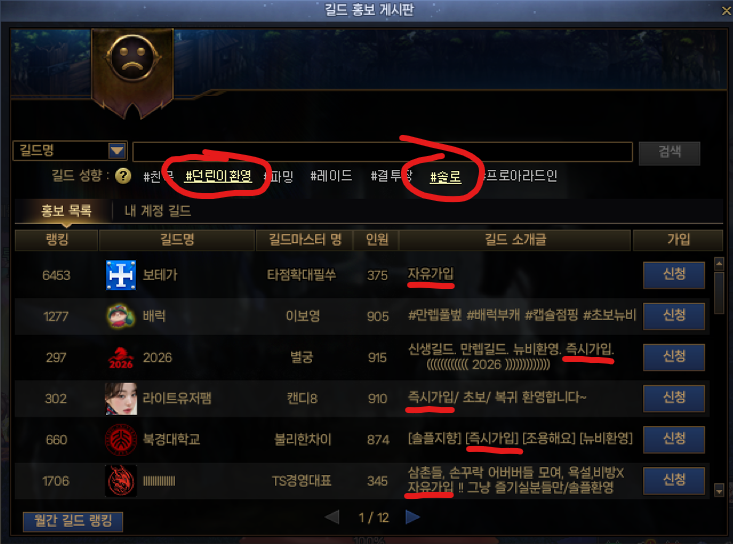This screenshot has height=544, width=733.
Task: Toggle the #솔로 guild tendency tag
Action: (446, 177)
